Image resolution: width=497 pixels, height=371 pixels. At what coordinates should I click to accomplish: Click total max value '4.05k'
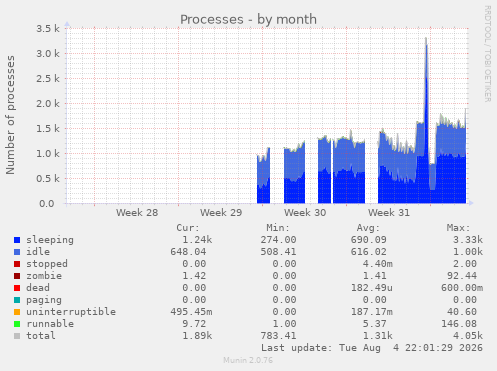[x=468, y=336]
